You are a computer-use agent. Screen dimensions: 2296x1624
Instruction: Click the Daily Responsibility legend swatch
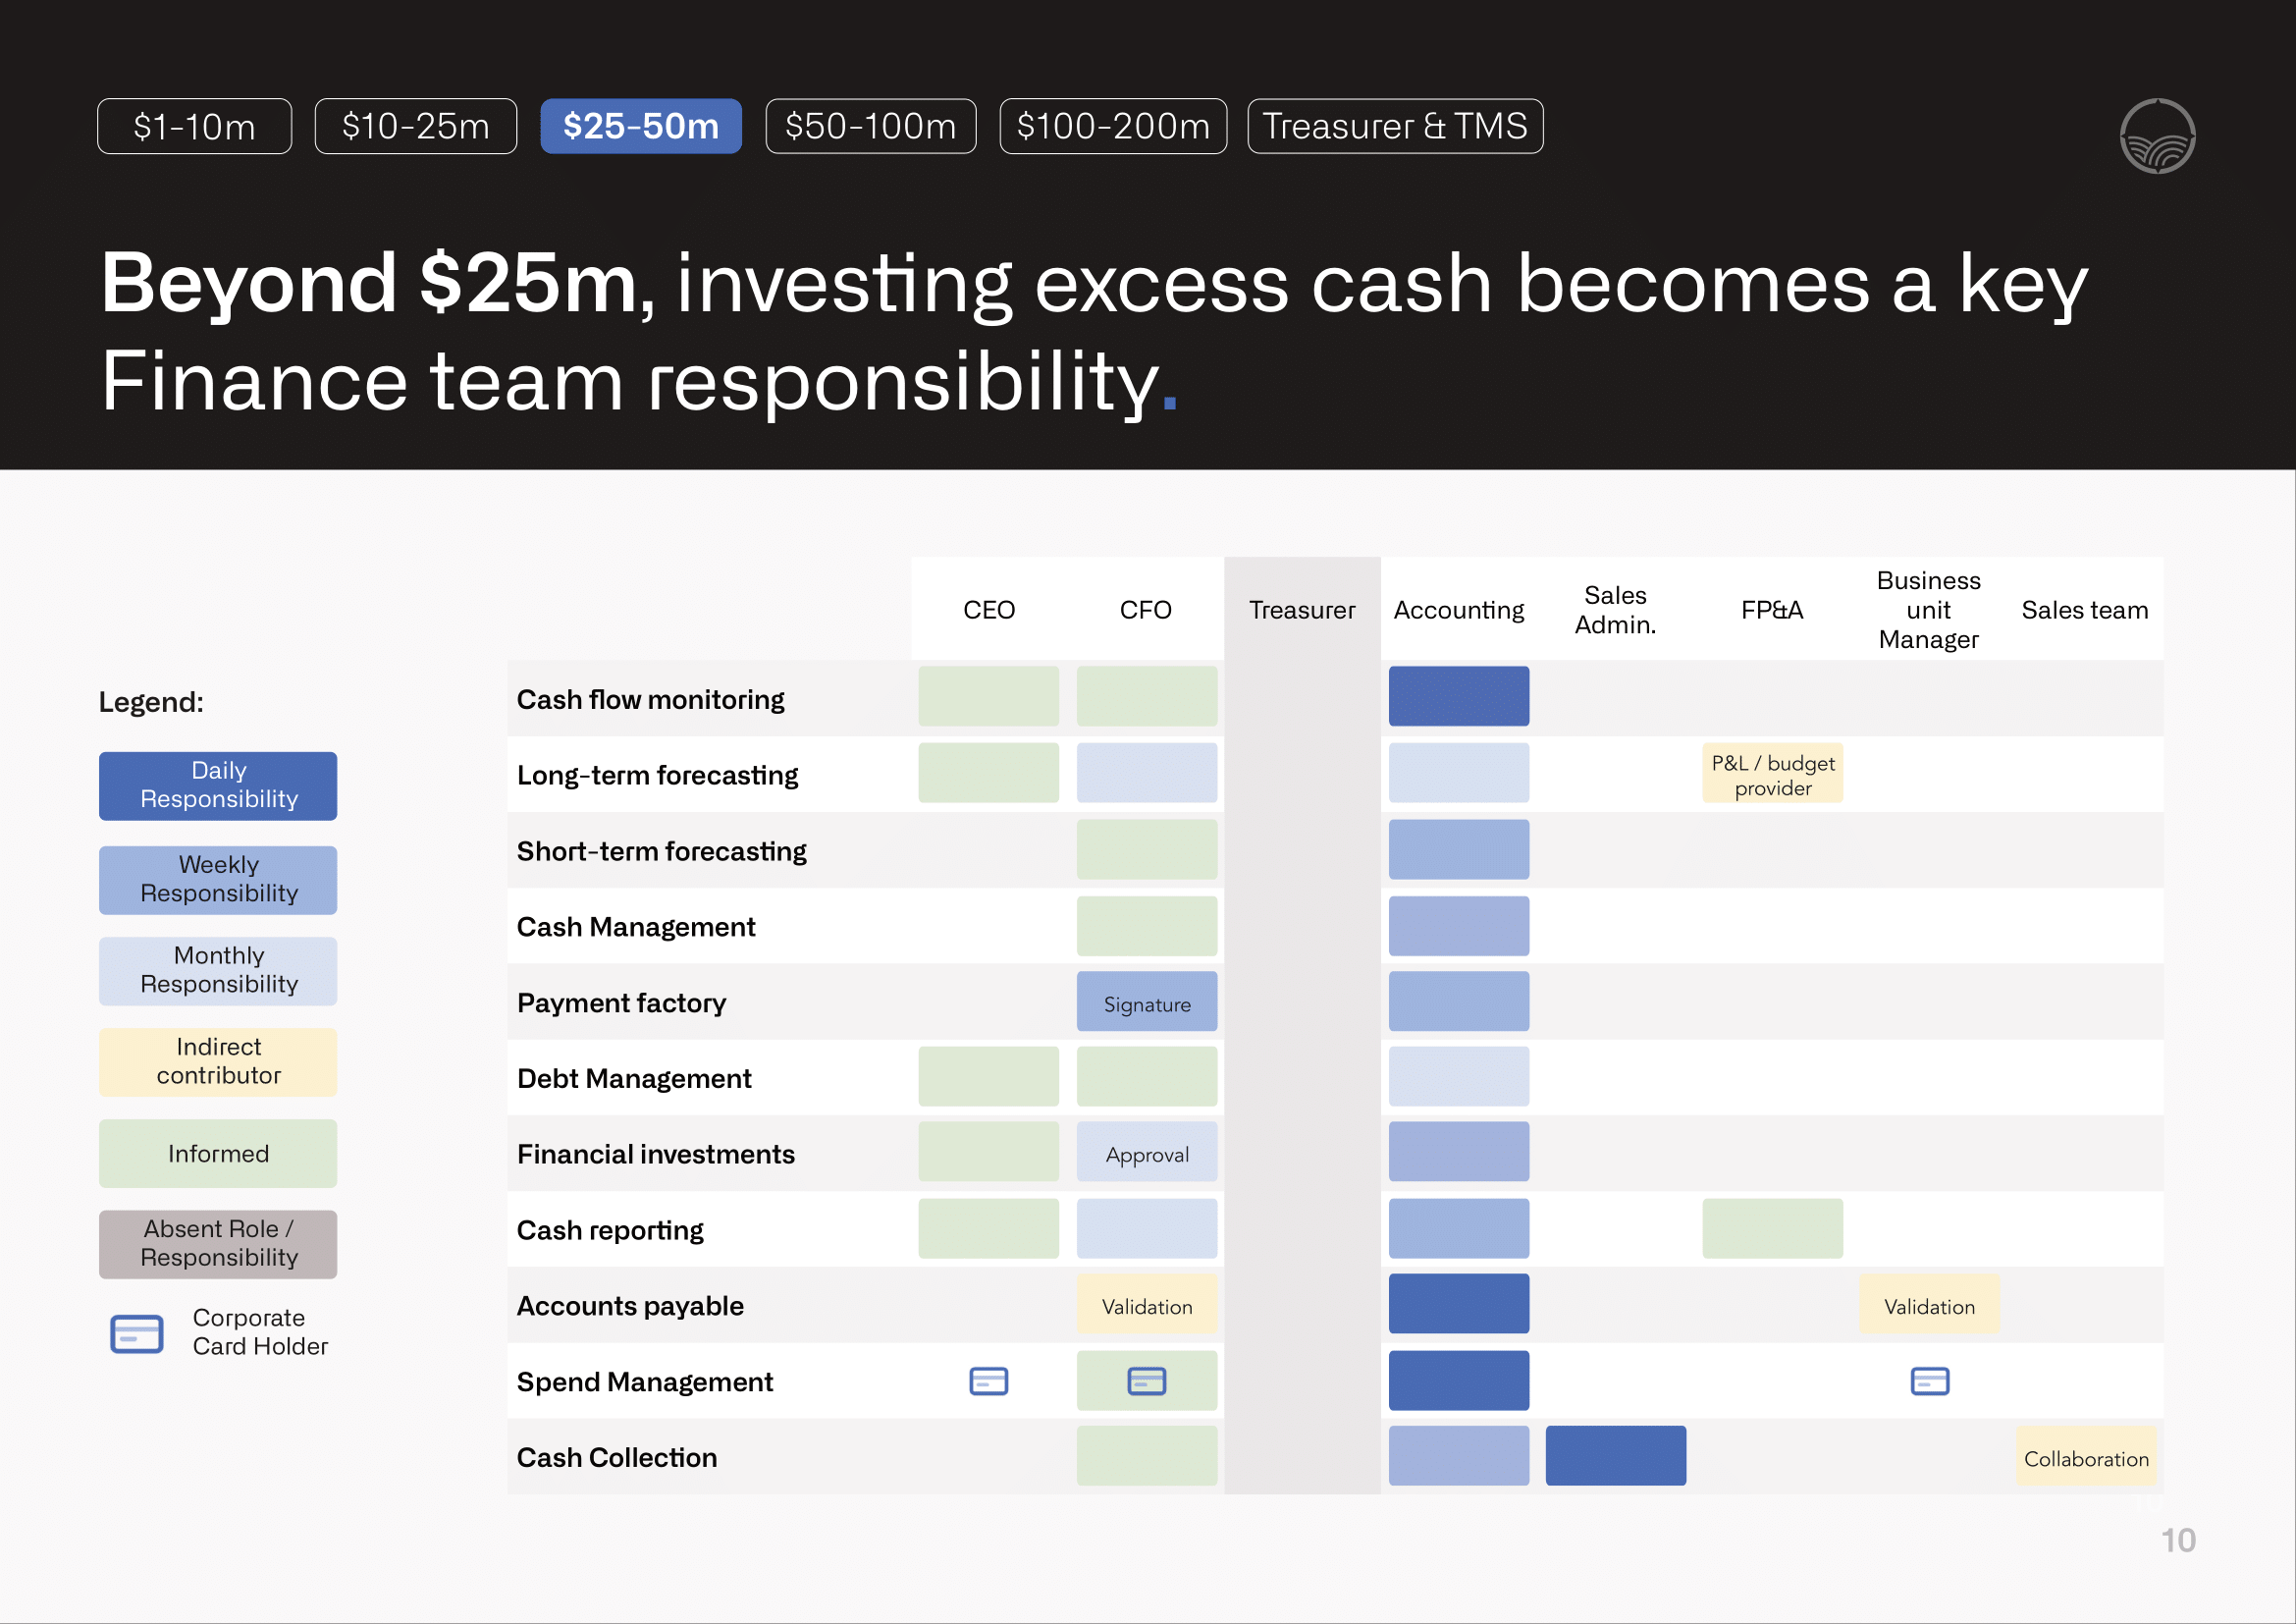218,785
